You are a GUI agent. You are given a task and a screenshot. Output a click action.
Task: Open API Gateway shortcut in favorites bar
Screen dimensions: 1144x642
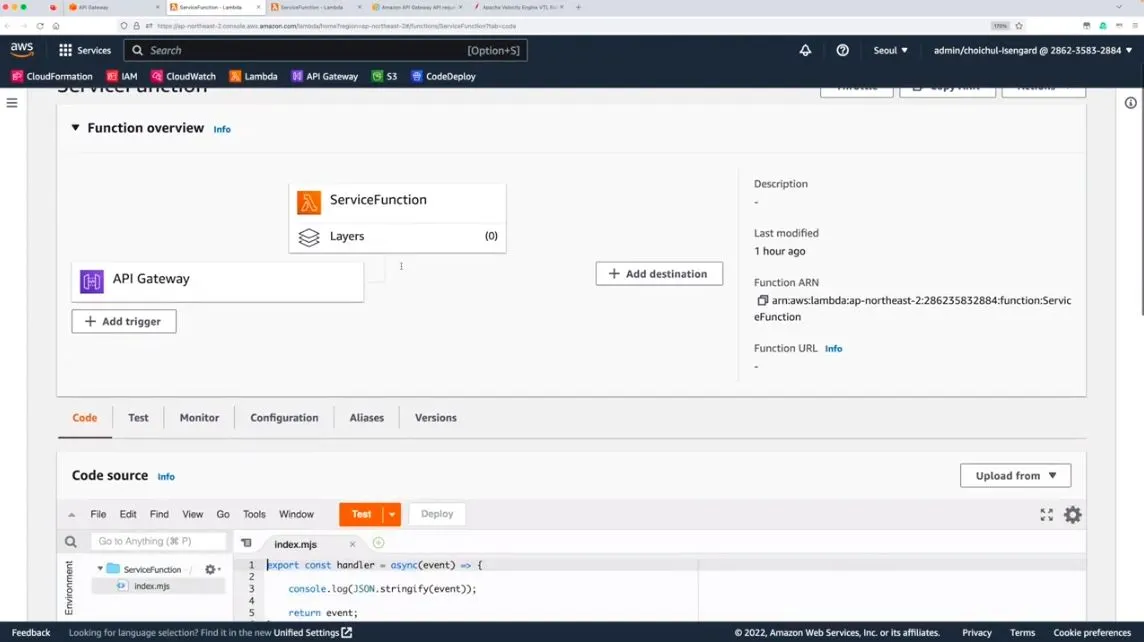point(325,76)
